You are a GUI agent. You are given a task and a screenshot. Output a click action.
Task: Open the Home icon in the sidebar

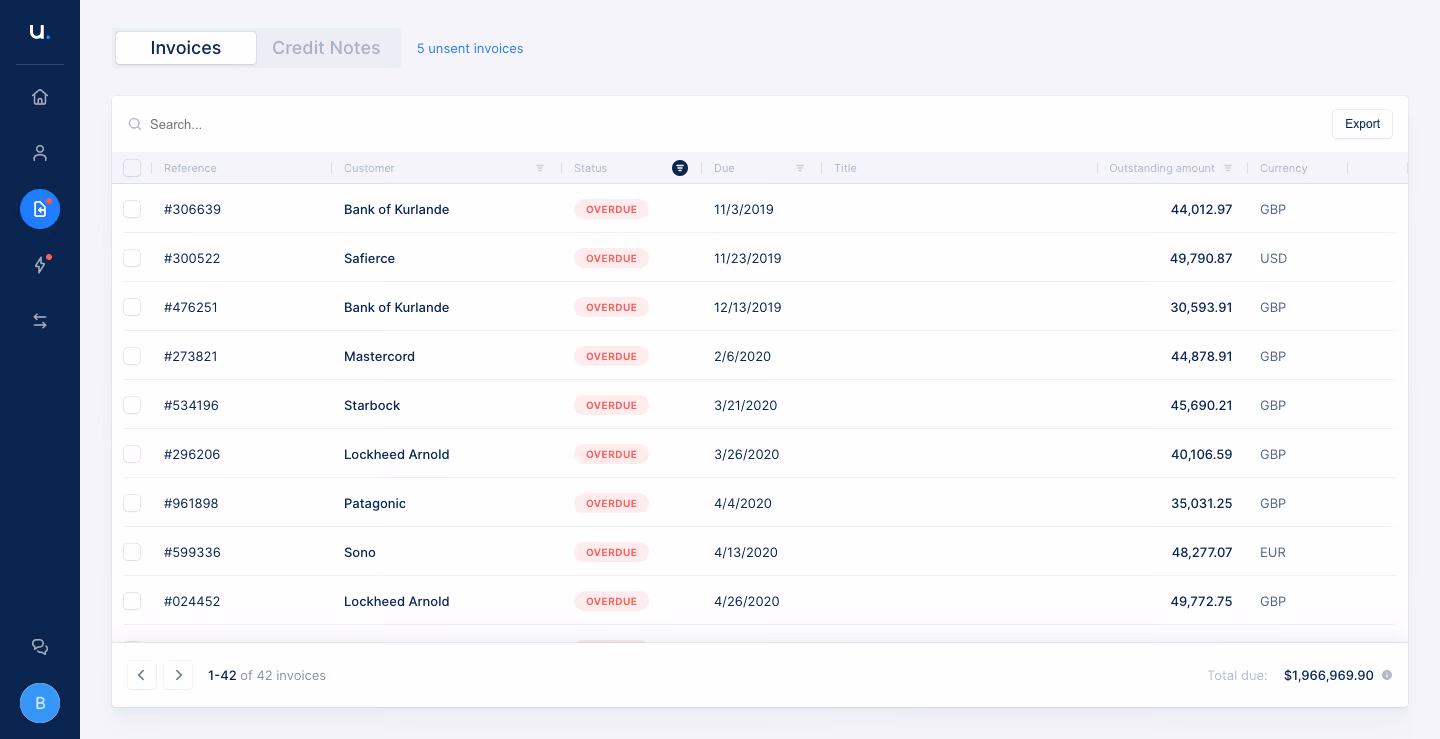pos(40,97)
